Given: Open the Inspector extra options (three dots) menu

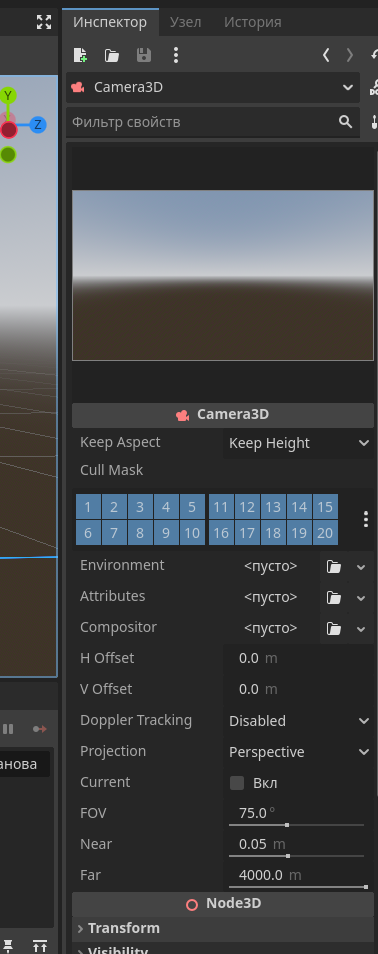Looking at the screenshot, I should [x=176, y=55].
